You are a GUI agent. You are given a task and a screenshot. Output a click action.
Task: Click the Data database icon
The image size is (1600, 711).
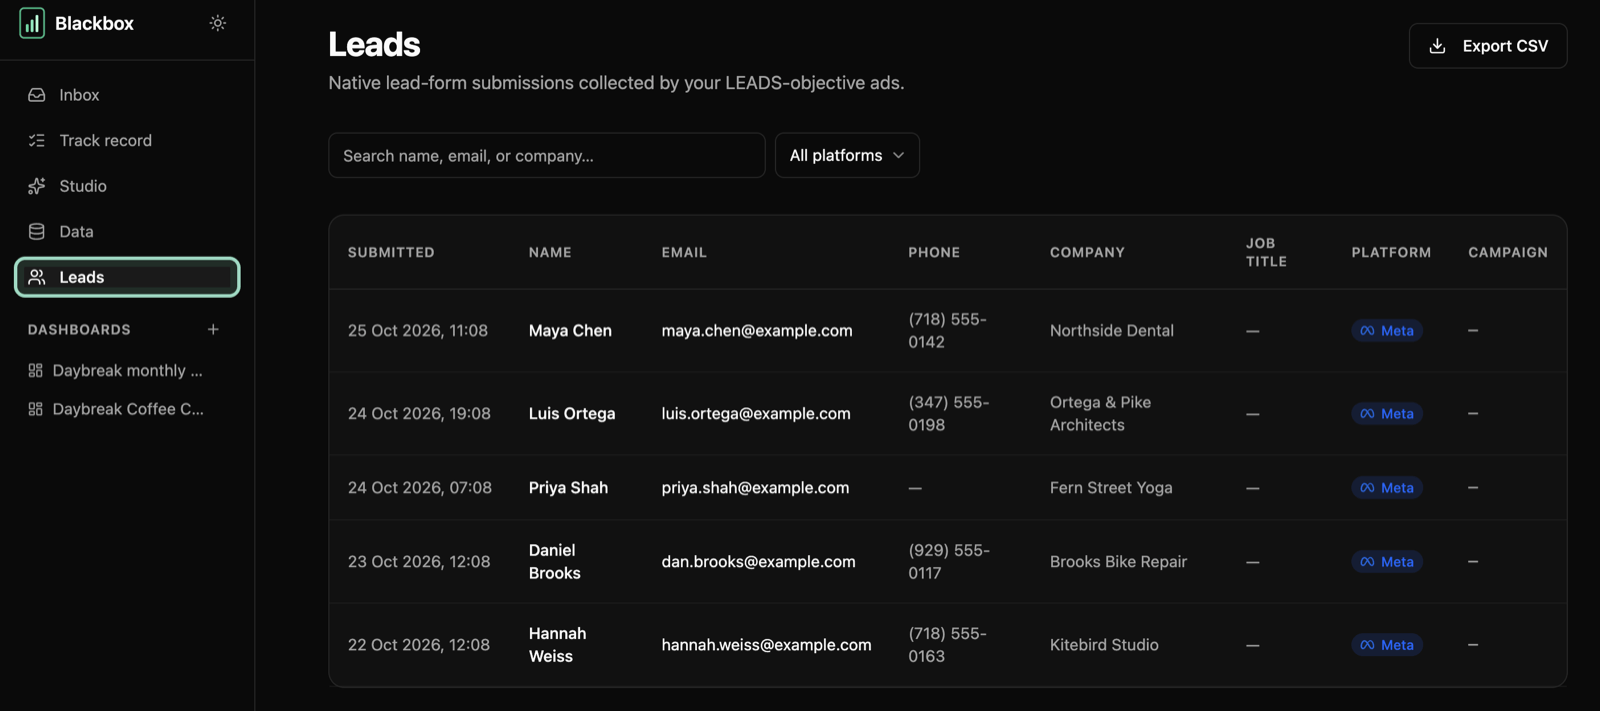37,231
